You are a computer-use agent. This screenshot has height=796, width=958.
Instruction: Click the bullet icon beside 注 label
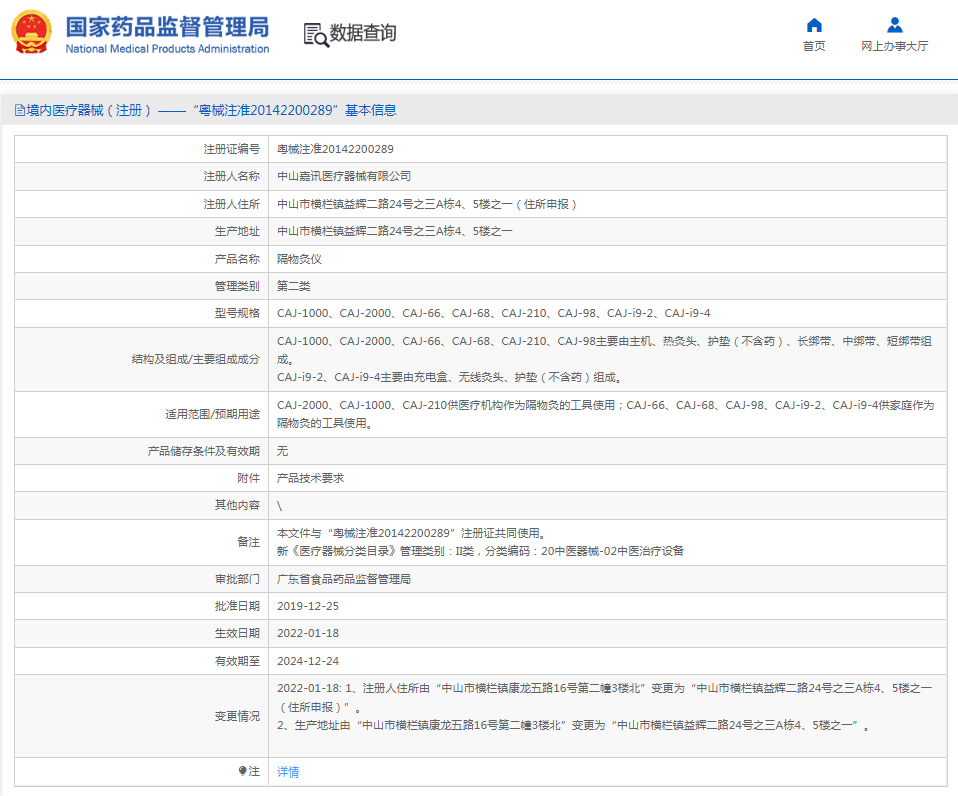pyautogui.click(x=243, y=771)
